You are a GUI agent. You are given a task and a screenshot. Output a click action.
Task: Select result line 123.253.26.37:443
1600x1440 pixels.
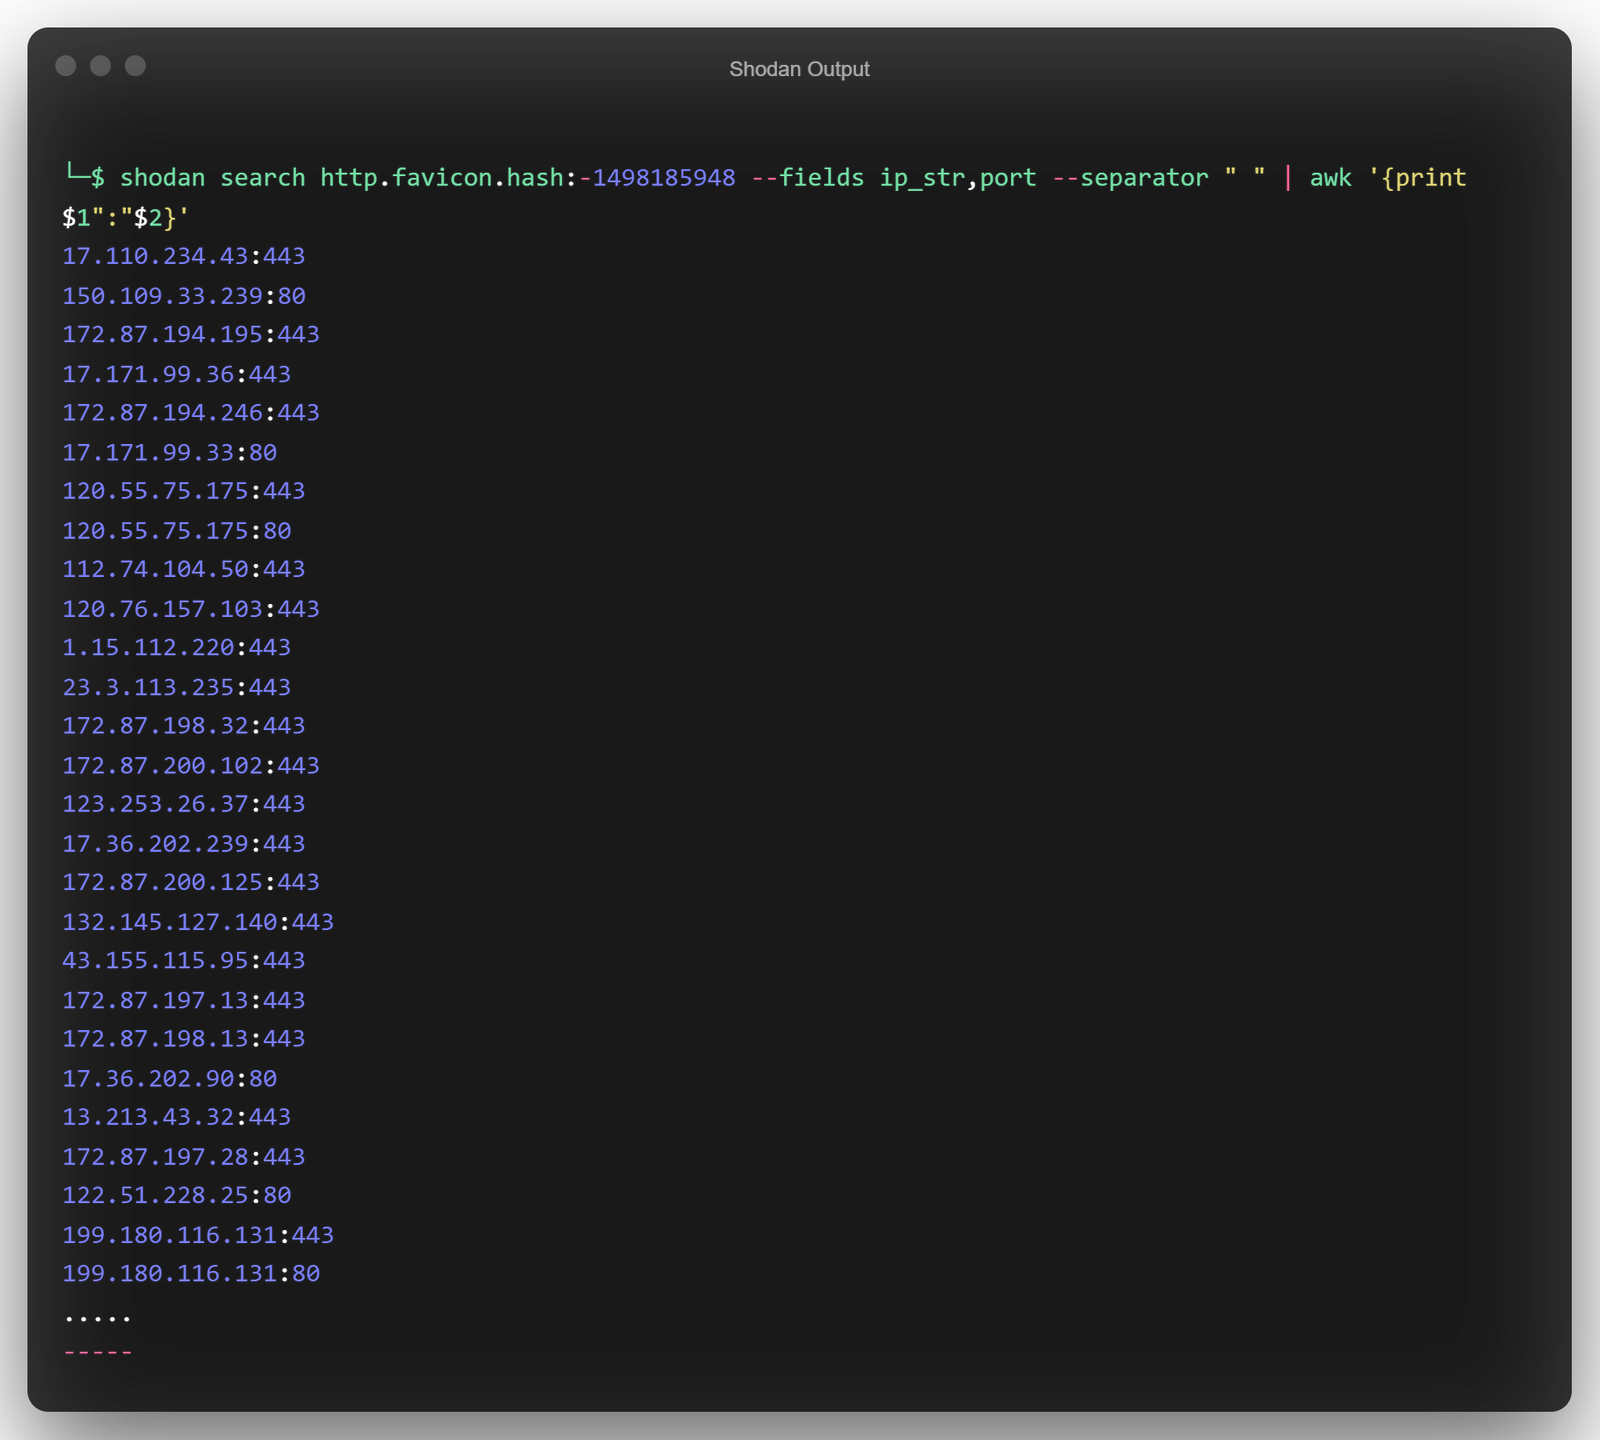click(184, 804)
